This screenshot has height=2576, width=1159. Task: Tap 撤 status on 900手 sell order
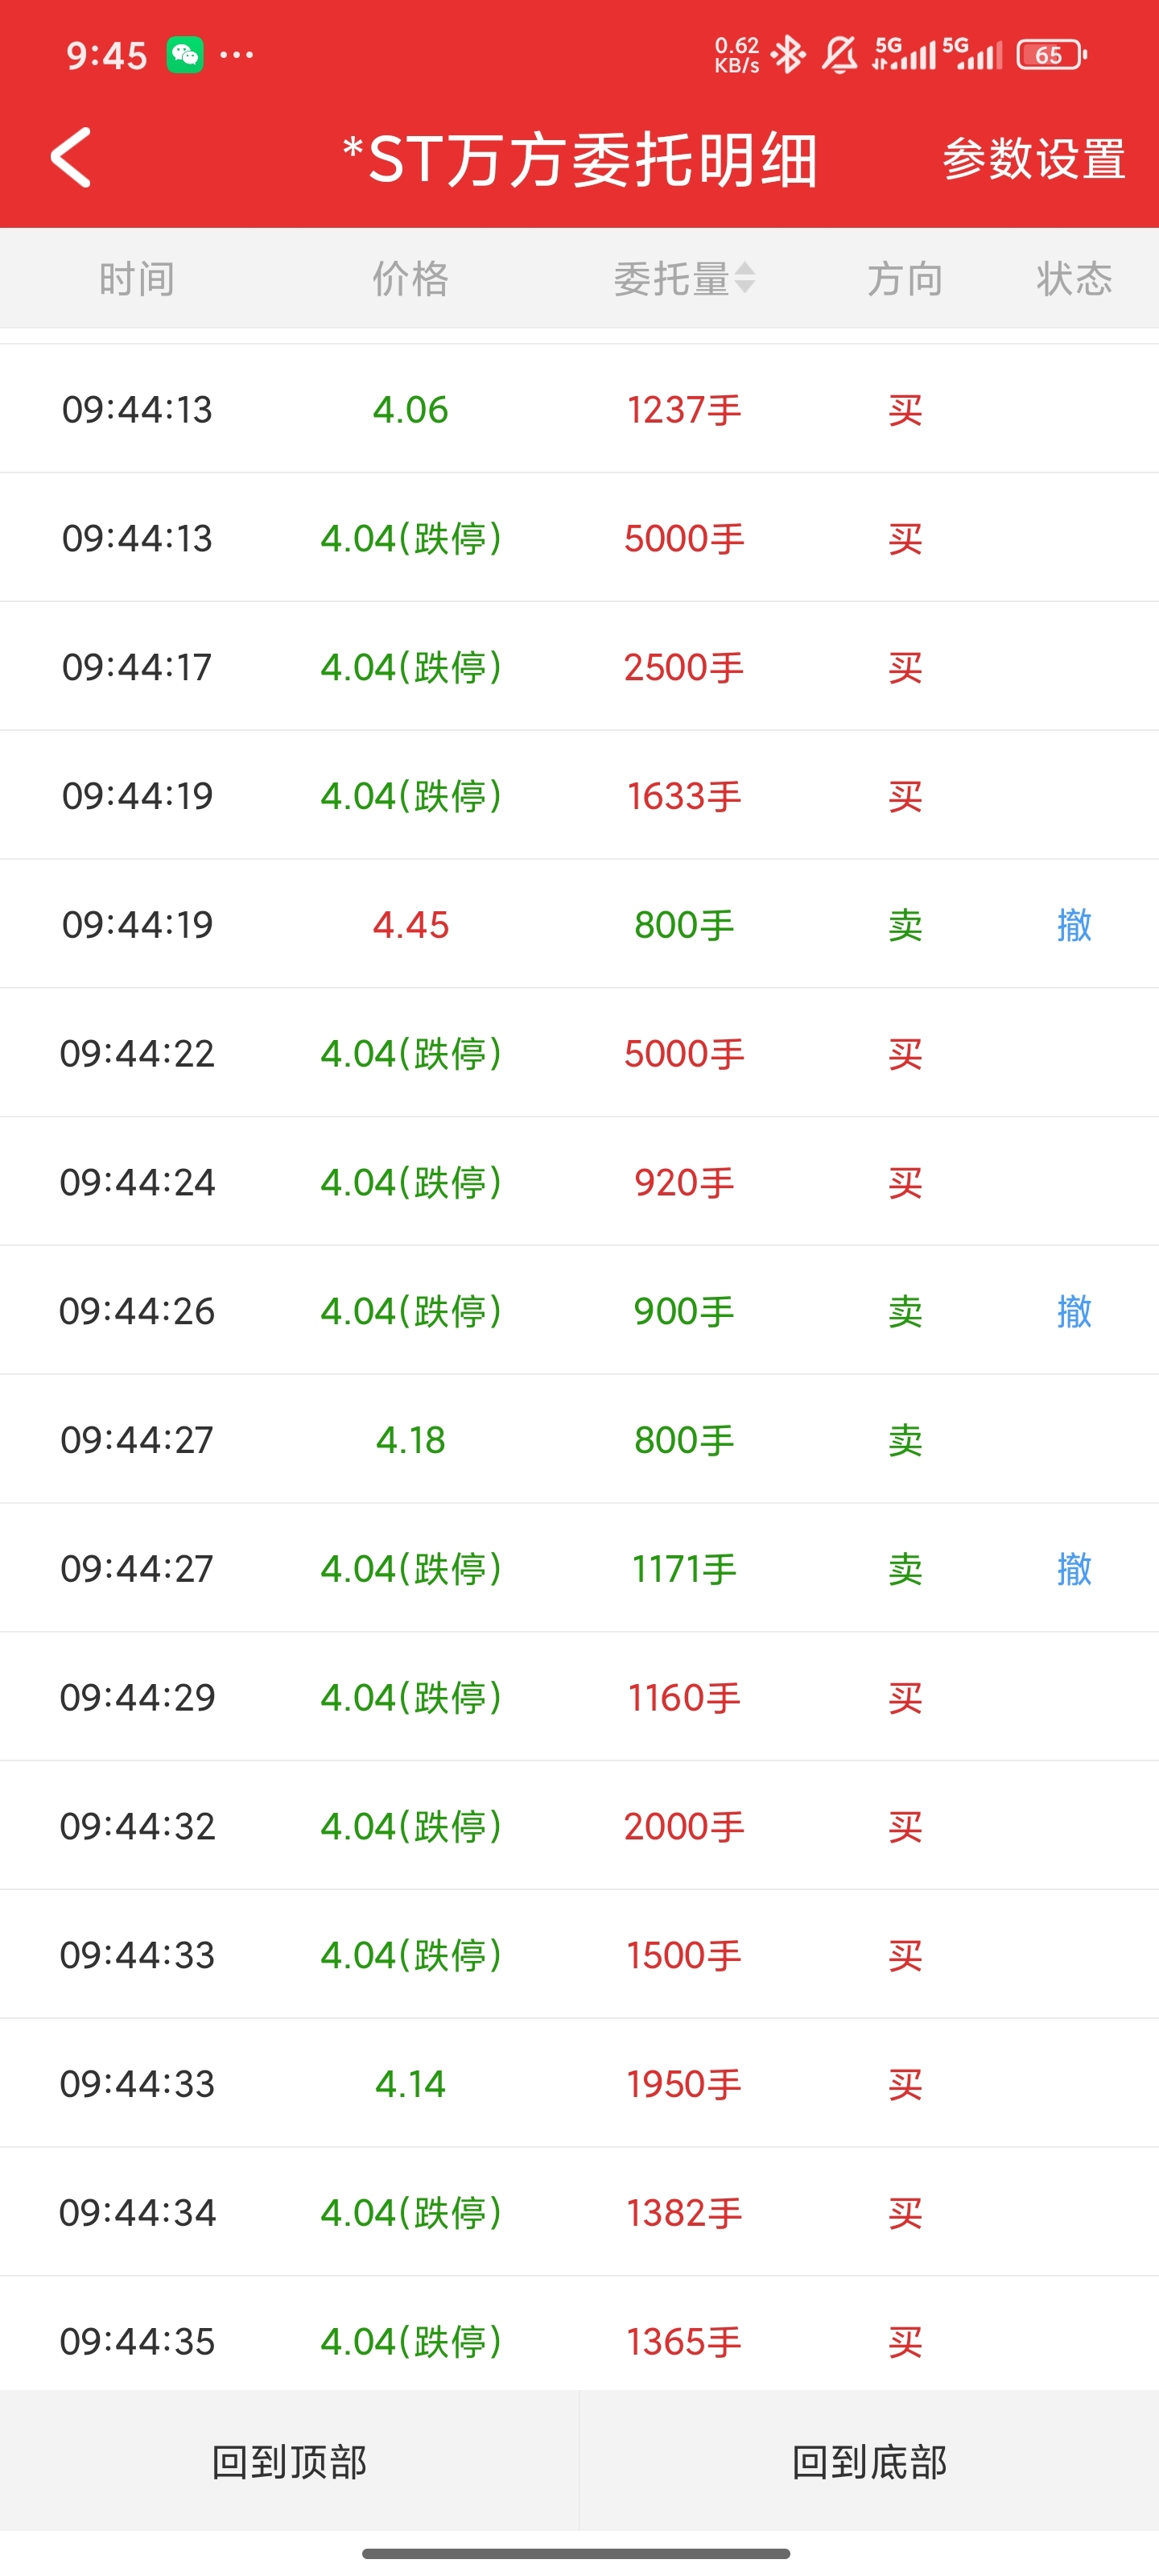point(1074,1311)
